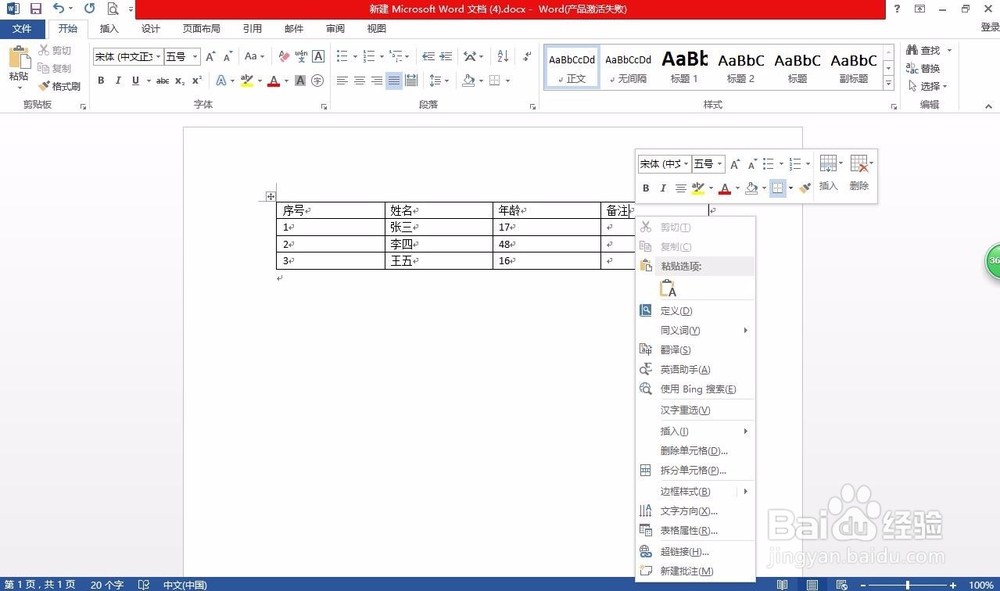Click the Undo arrow in title bar
Viewport: 1000px width, 591px height.
[x=59, y=8]
